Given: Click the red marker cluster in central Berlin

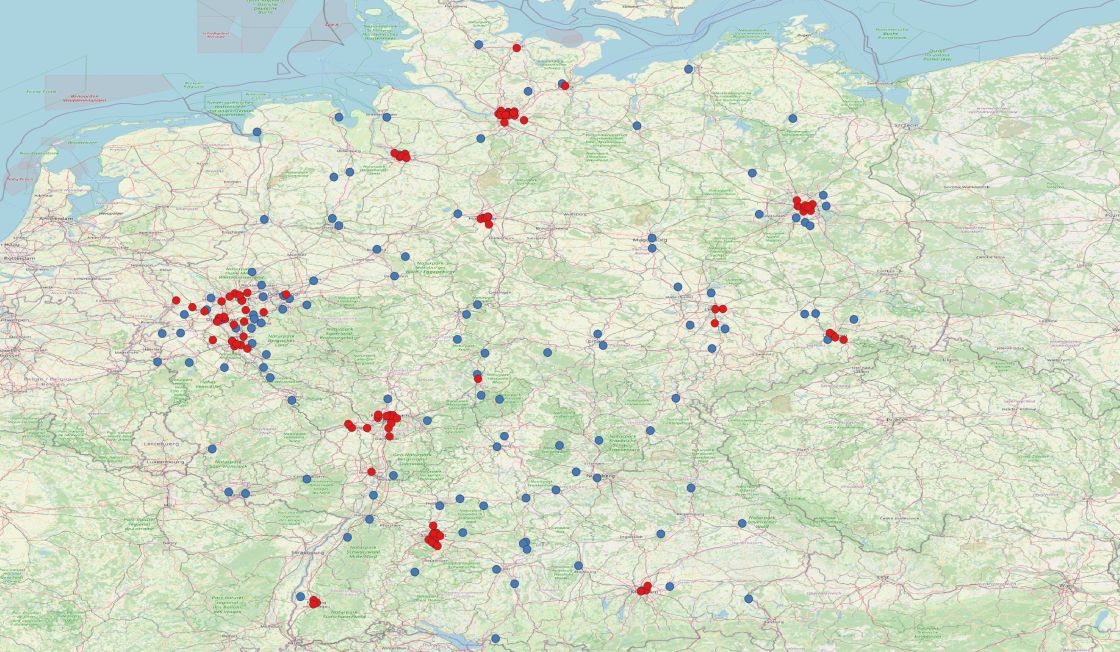Looking at the screenshot, I should (804, 207).
